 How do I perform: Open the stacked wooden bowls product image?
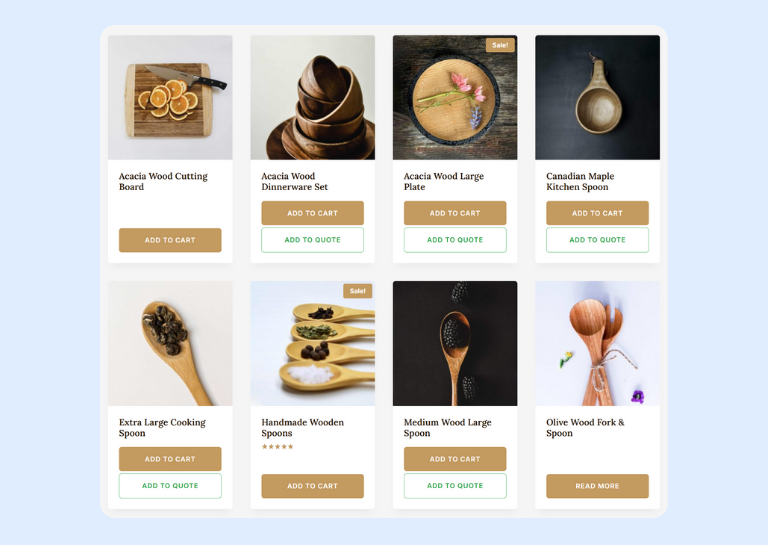(312, 97)
